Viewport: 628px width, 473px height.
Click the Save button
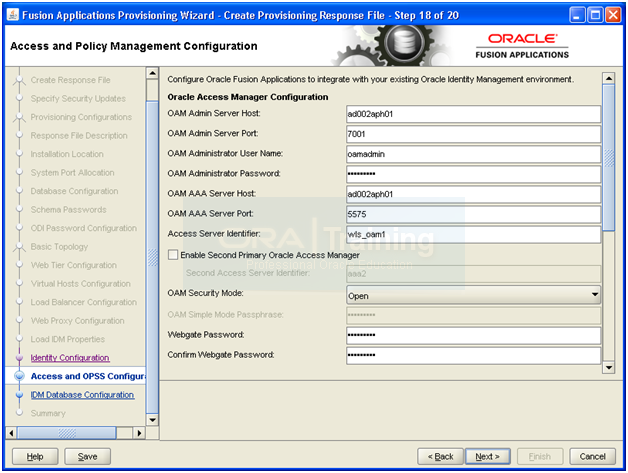(x=87, y=457)
